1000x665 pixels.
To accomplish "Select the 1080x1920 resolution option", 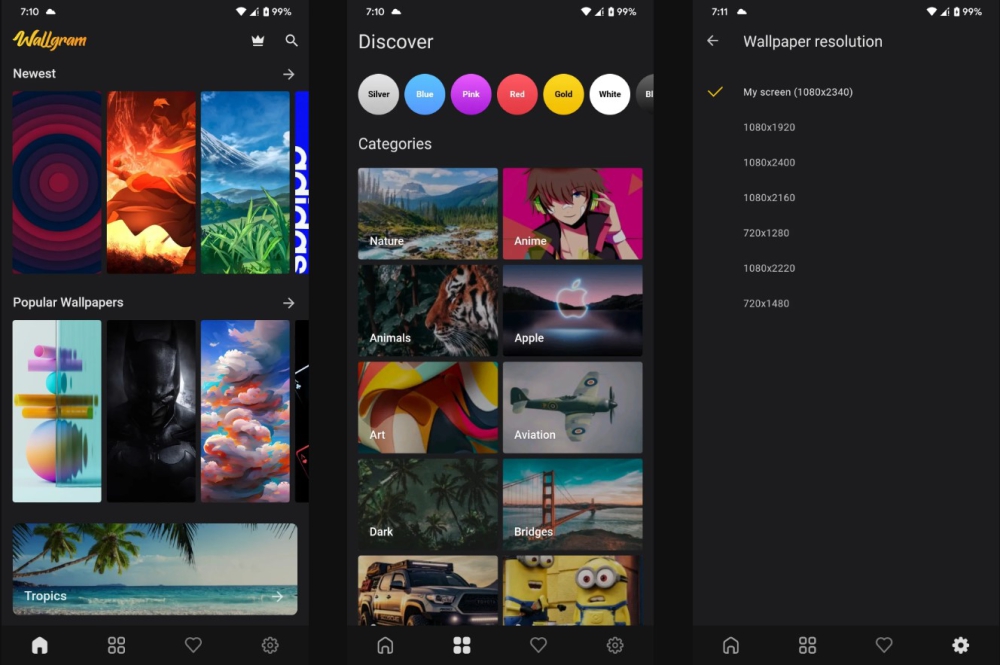I will point(769,127).
